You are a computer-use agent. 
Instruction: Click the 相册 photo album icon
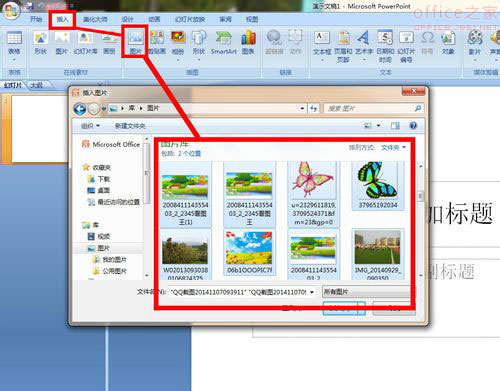[x=178, y=44]
